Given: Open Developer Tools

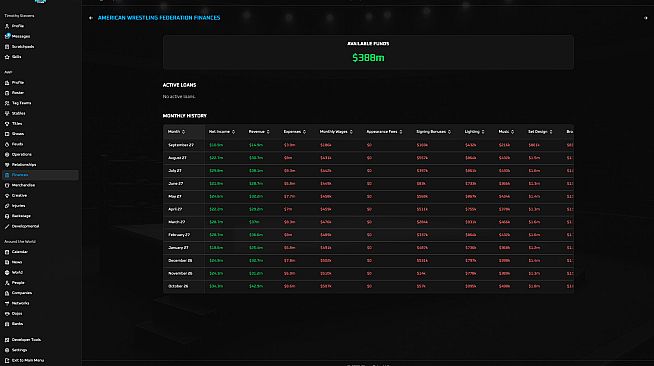Looking at the screenshot, I should point(23,340).
